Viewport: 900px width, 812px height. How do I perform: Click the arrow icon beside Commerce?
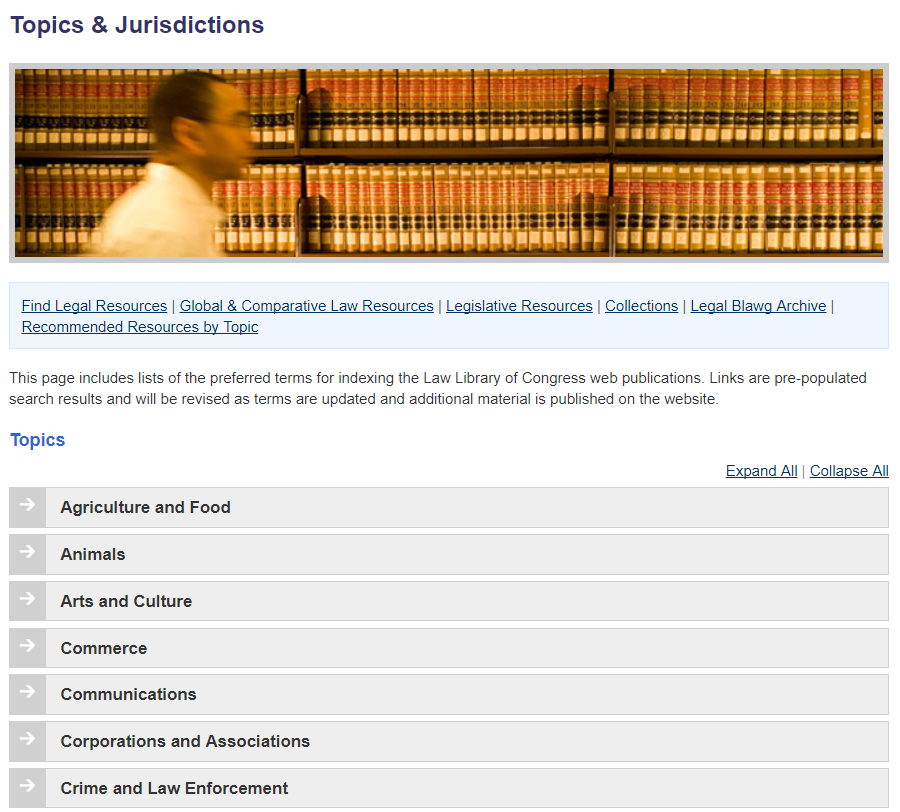pyautogui.click(x=27, y=646)
